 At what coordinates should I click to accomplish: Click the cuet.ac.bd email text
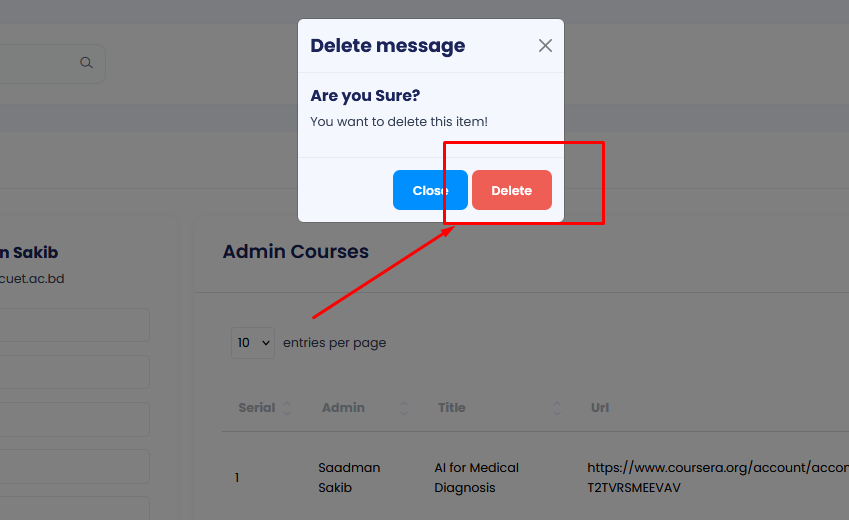(32, 279)
